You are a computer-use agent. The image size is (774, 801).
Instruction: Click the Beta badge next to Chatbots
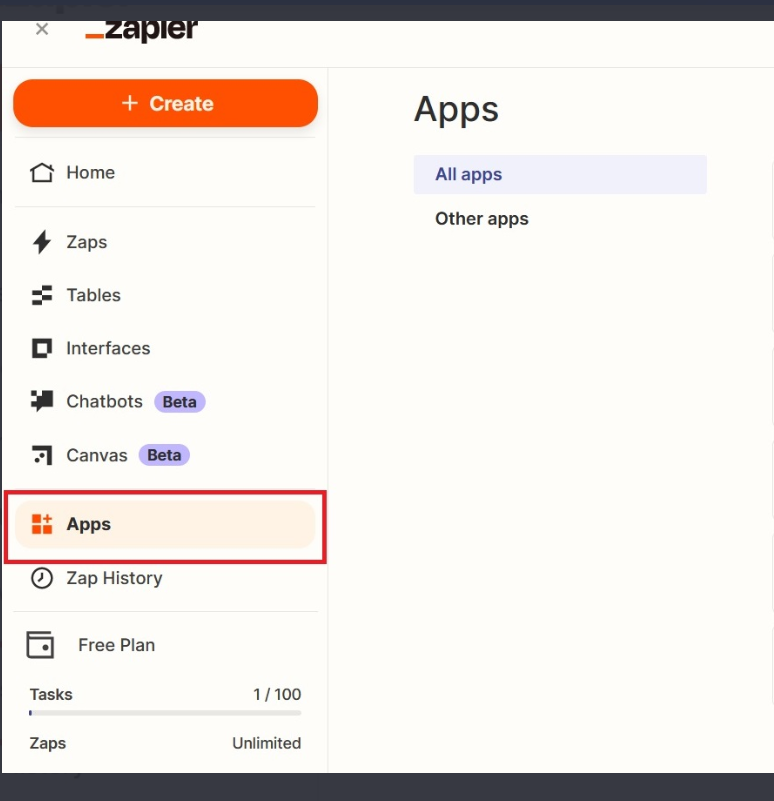179,402
